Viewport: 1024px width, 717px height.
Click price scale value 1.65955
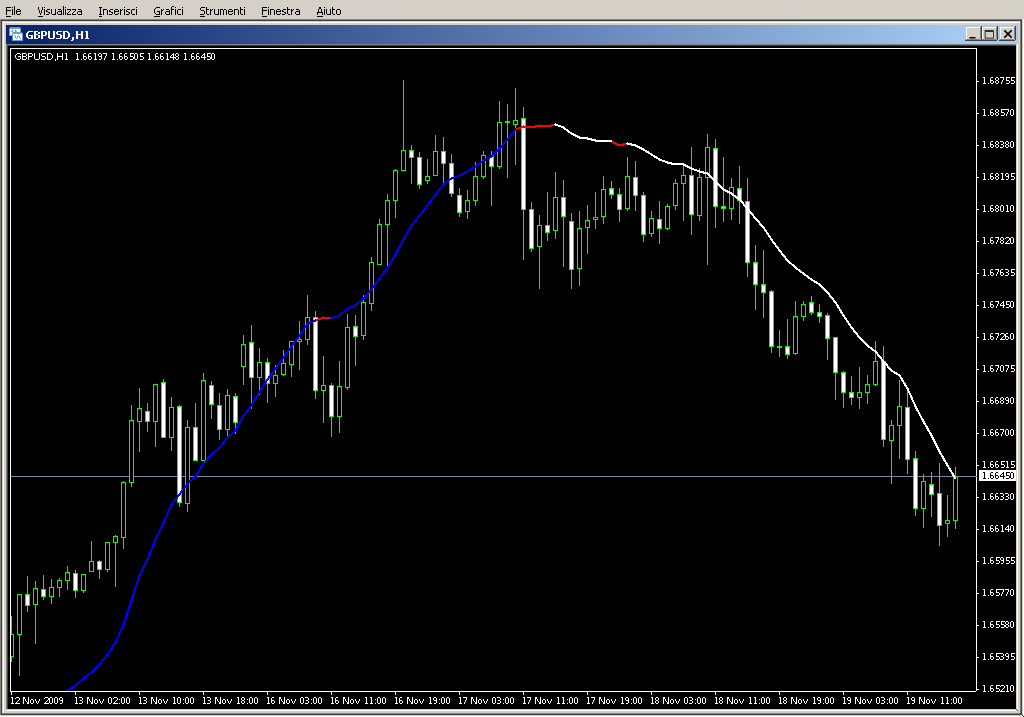pos(999,561)
